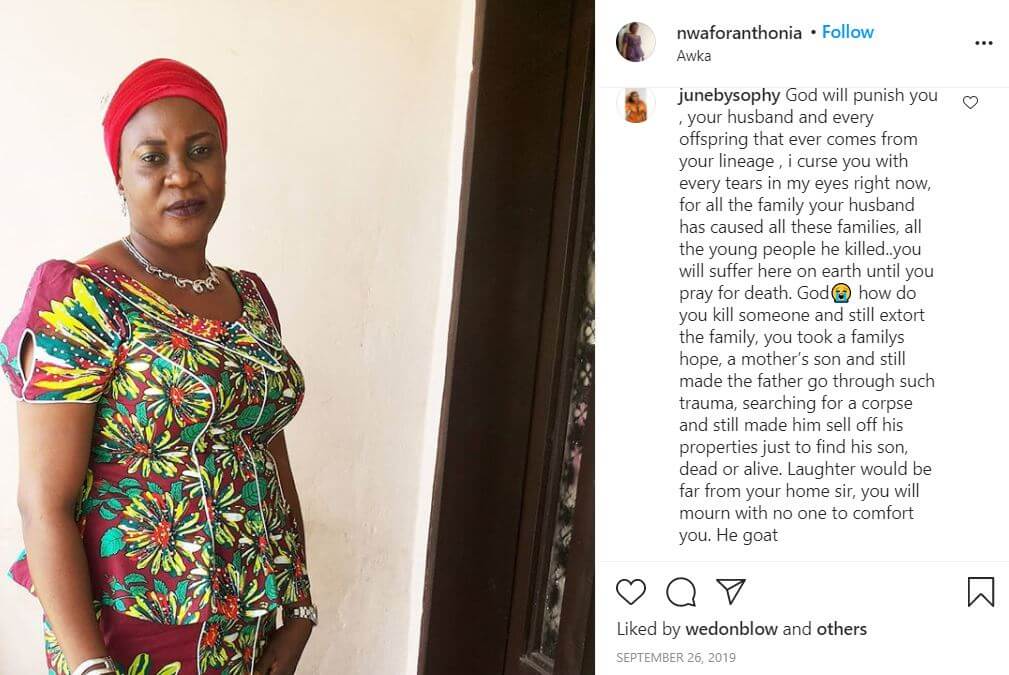Click the dark wooden door in photo
1009x675 pixels.
(x=508, y=337)
